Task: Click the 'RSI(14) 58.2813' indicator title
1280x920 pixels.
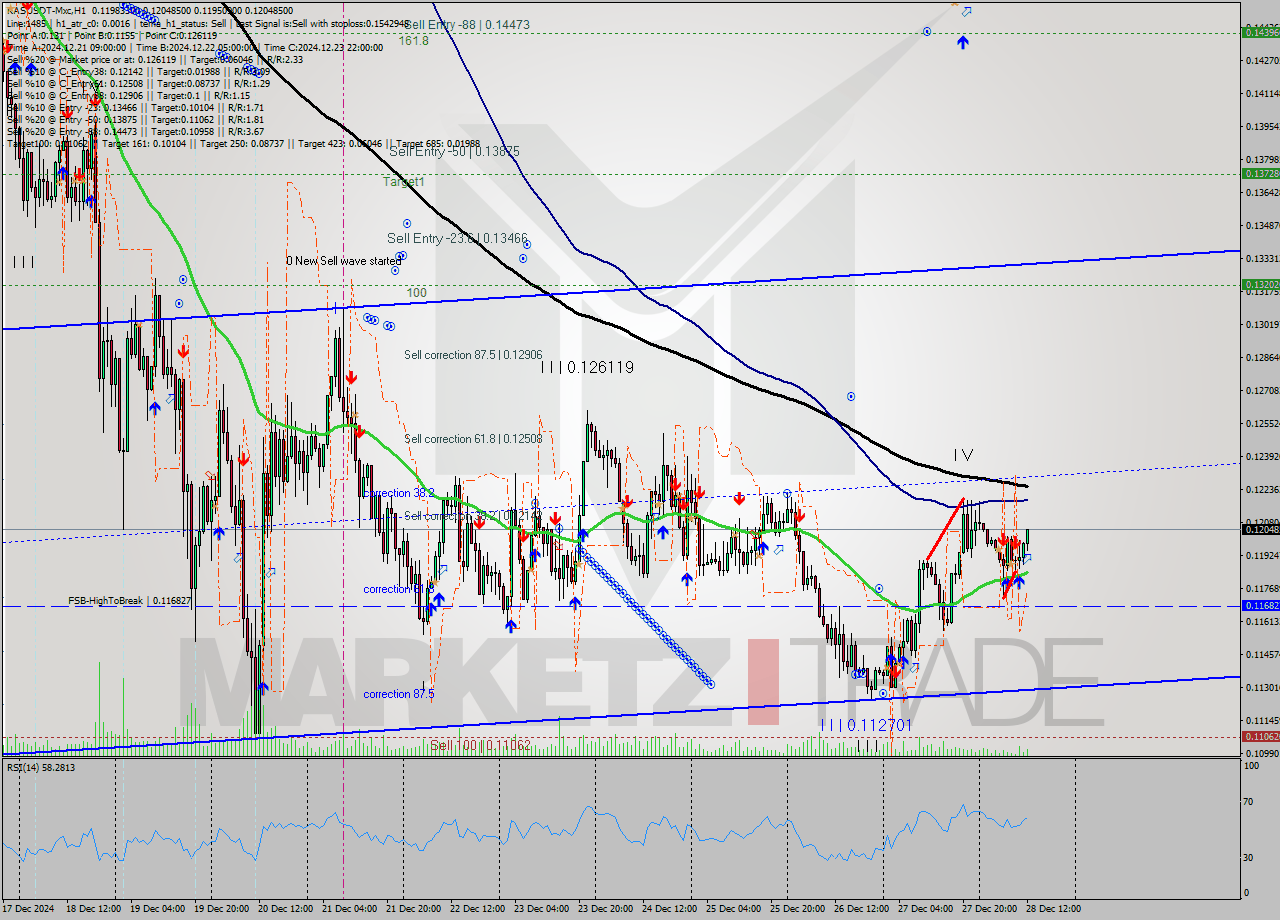Action: point(41,768)
